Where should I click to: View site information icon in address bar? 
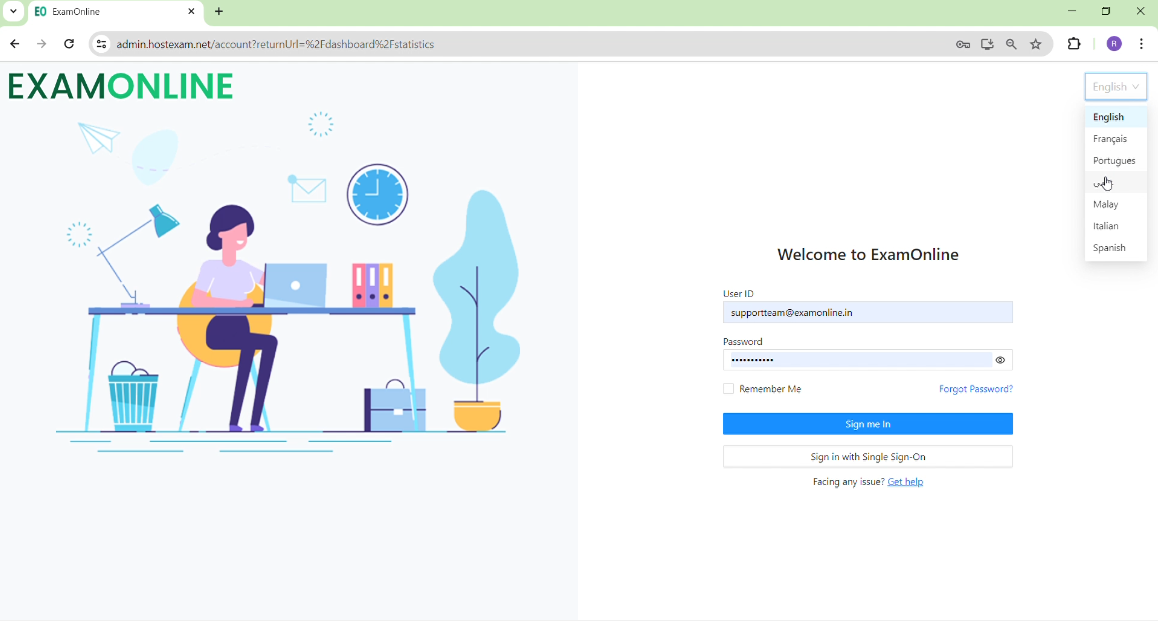tap(101, 44)
